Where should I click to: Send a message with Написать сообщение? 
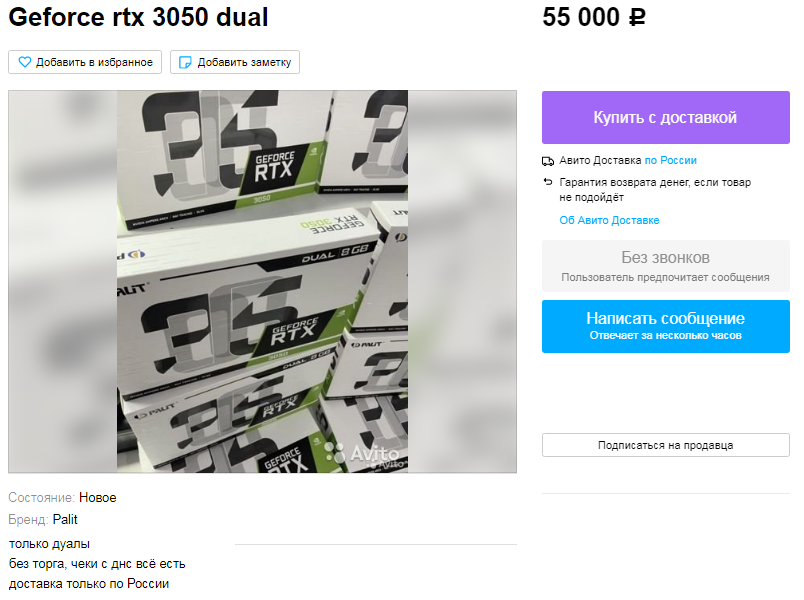(x=666, y=326)
